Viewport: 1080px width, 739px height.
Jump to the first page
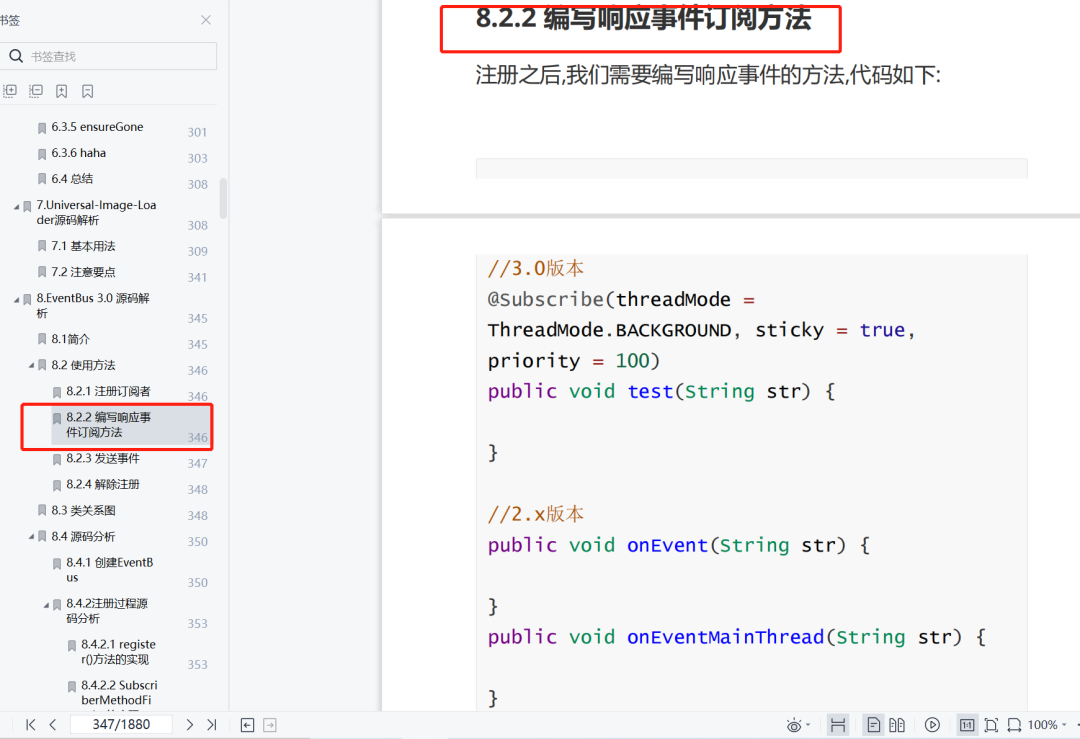(x=30, y=725)
